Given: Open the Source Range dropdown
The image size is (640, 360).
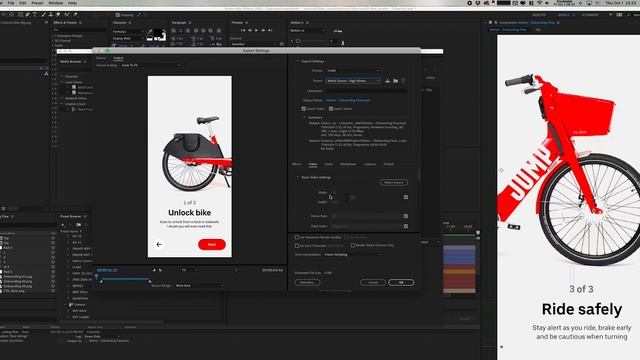Looking at the screenshot, I should (x=199, y=286).
